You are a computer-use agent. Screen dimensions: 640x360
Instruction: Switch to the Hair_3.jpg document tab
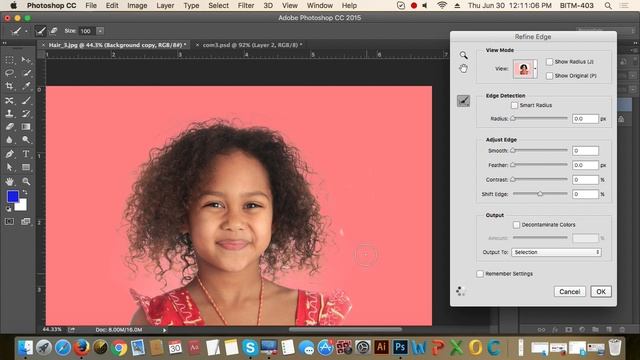117,45
